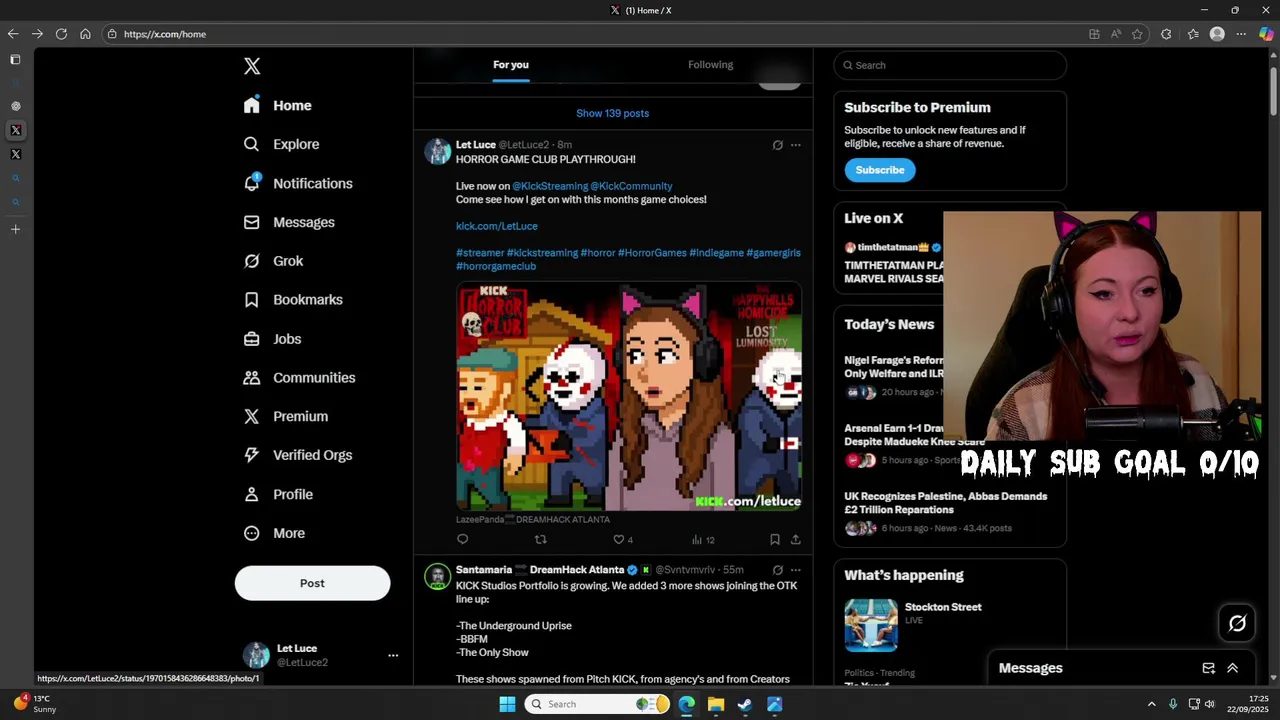This screenshot has width=1280, height=720.
Task: Refresh the browser page
Action: [61, 34]
